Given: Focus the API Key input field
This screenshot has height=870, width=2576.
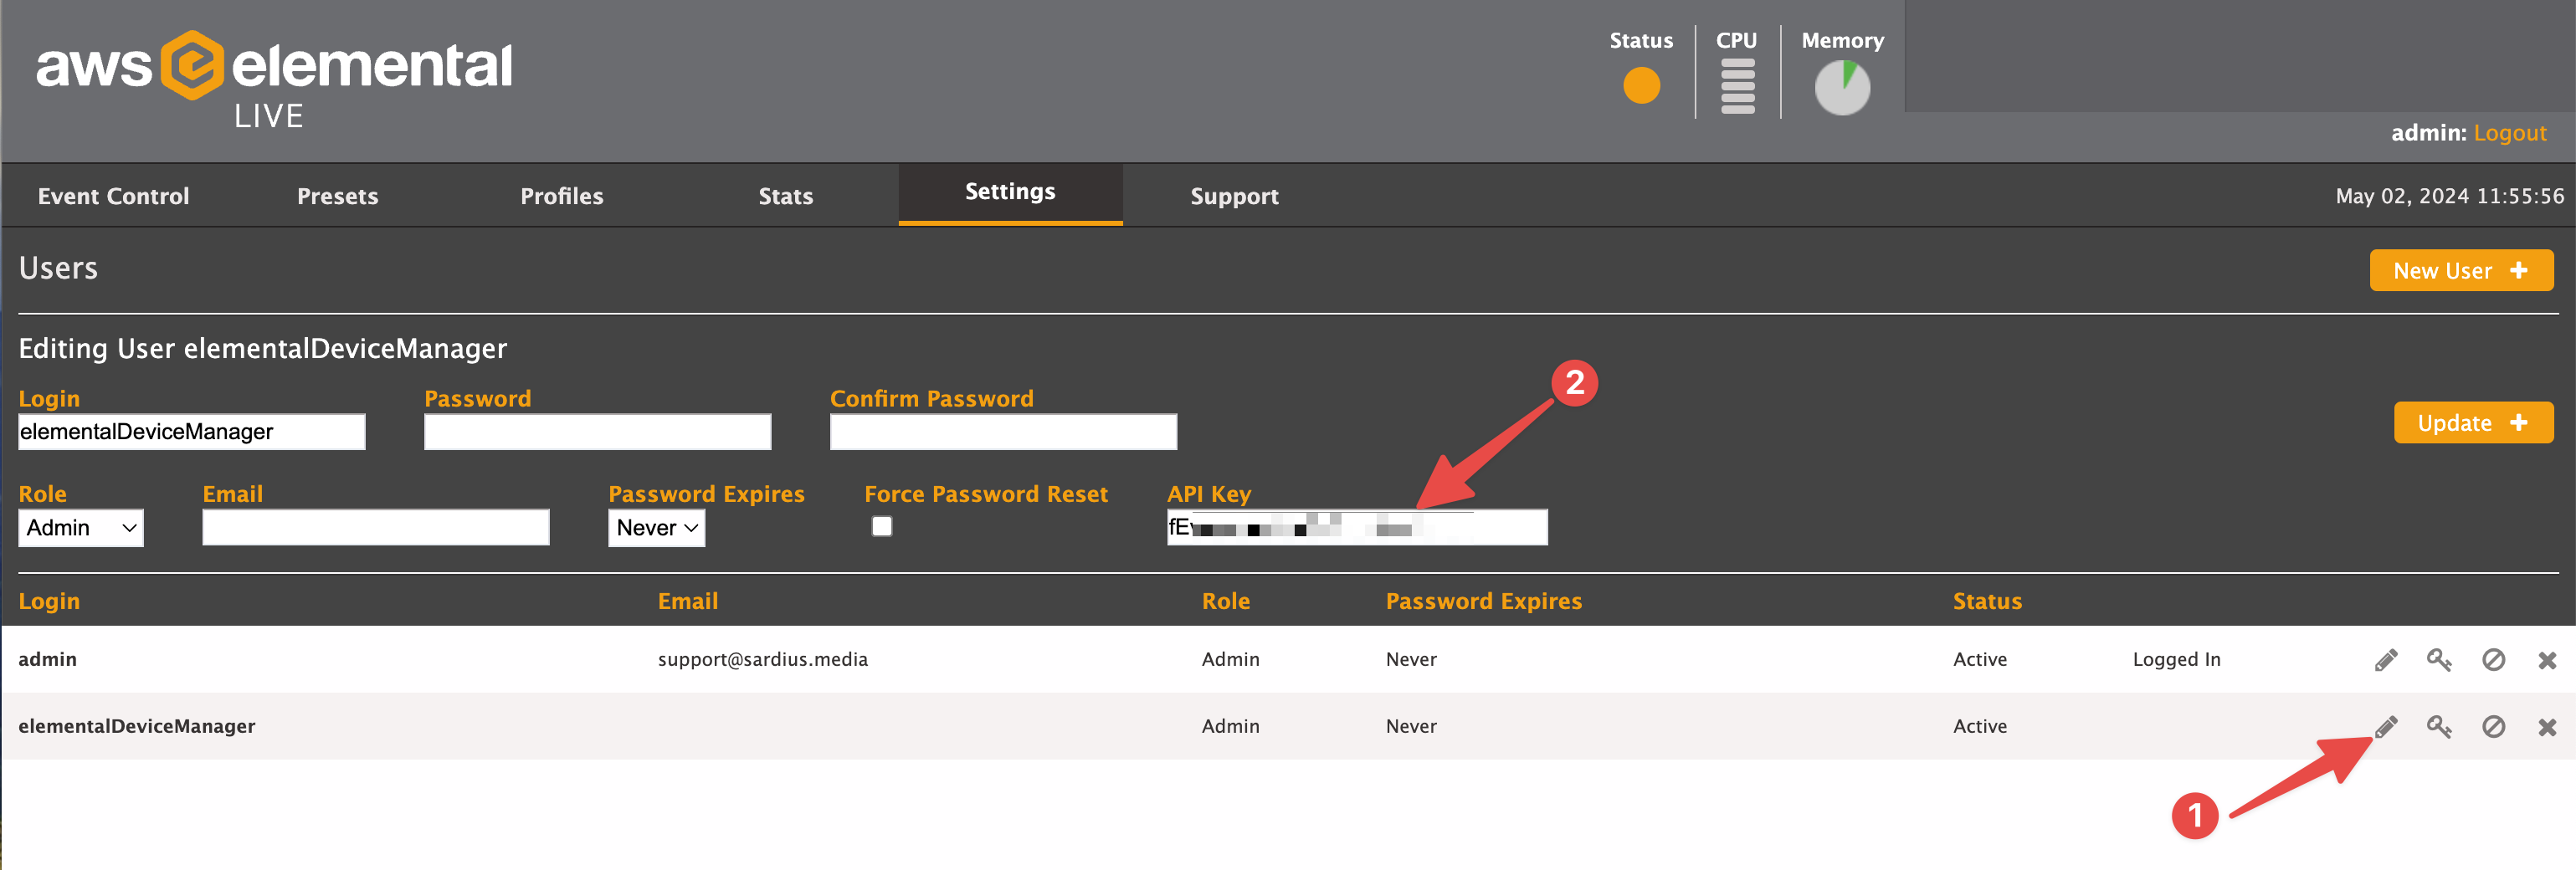Looking at the screenshot, I should (1357, 527).
